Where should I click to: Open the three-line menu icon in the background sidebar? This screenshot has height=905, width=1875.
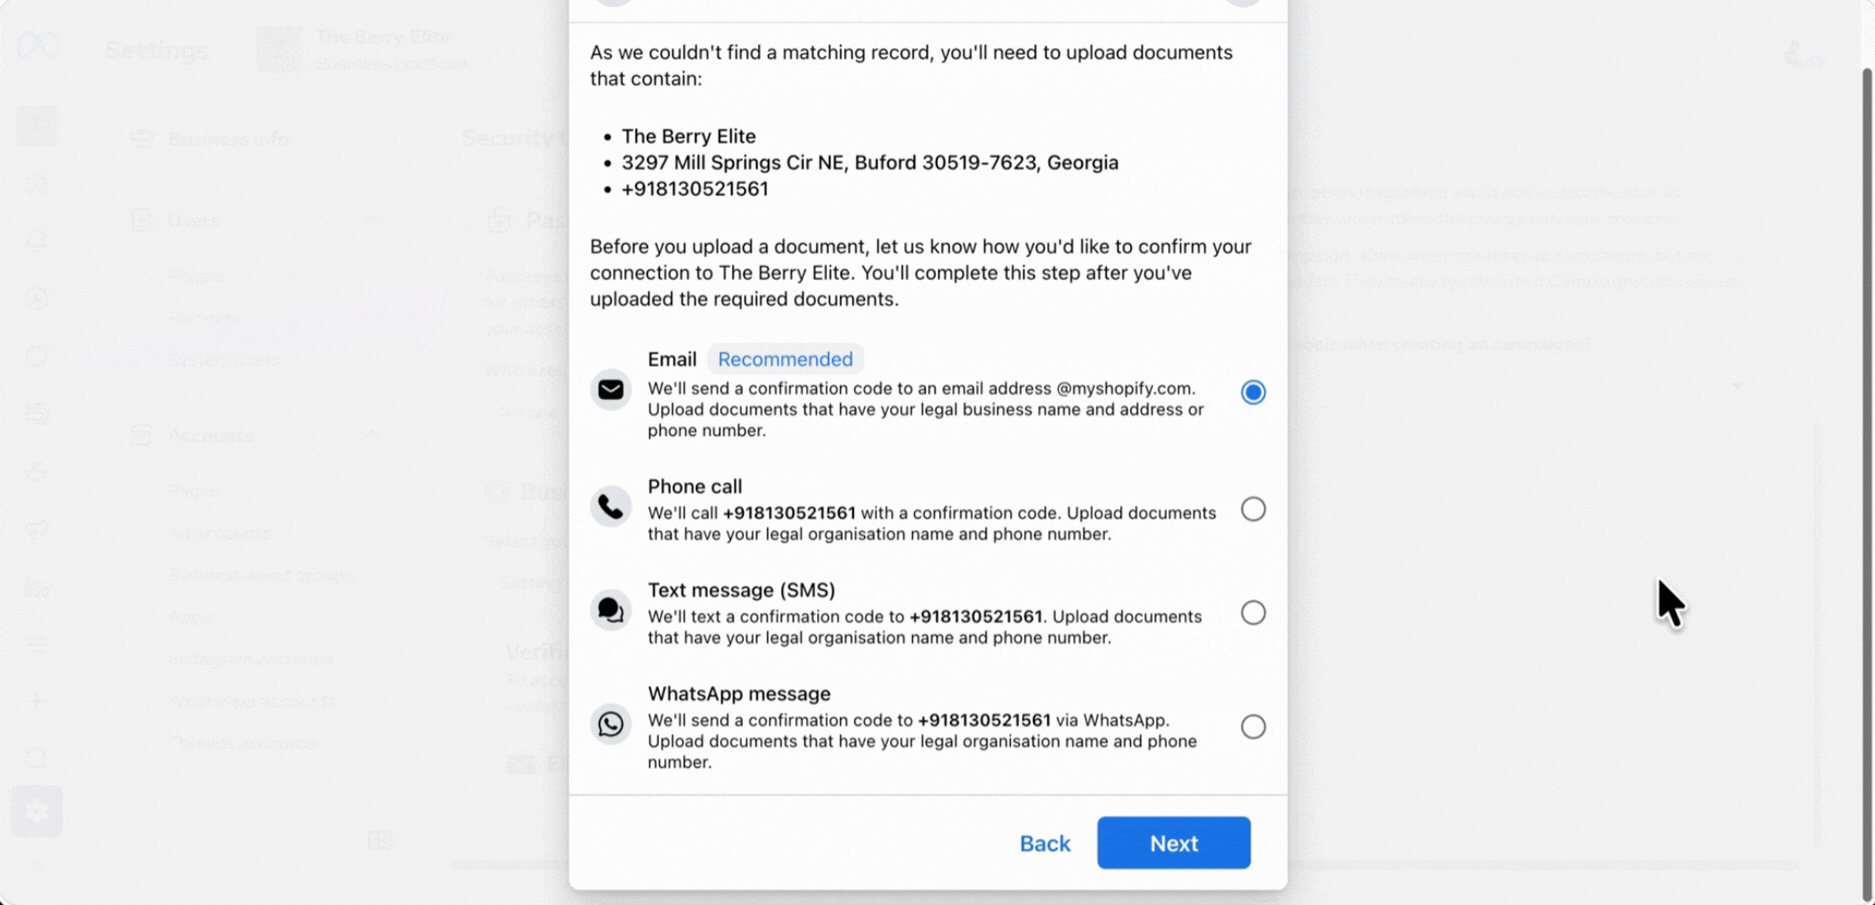(x=36, y=645)
